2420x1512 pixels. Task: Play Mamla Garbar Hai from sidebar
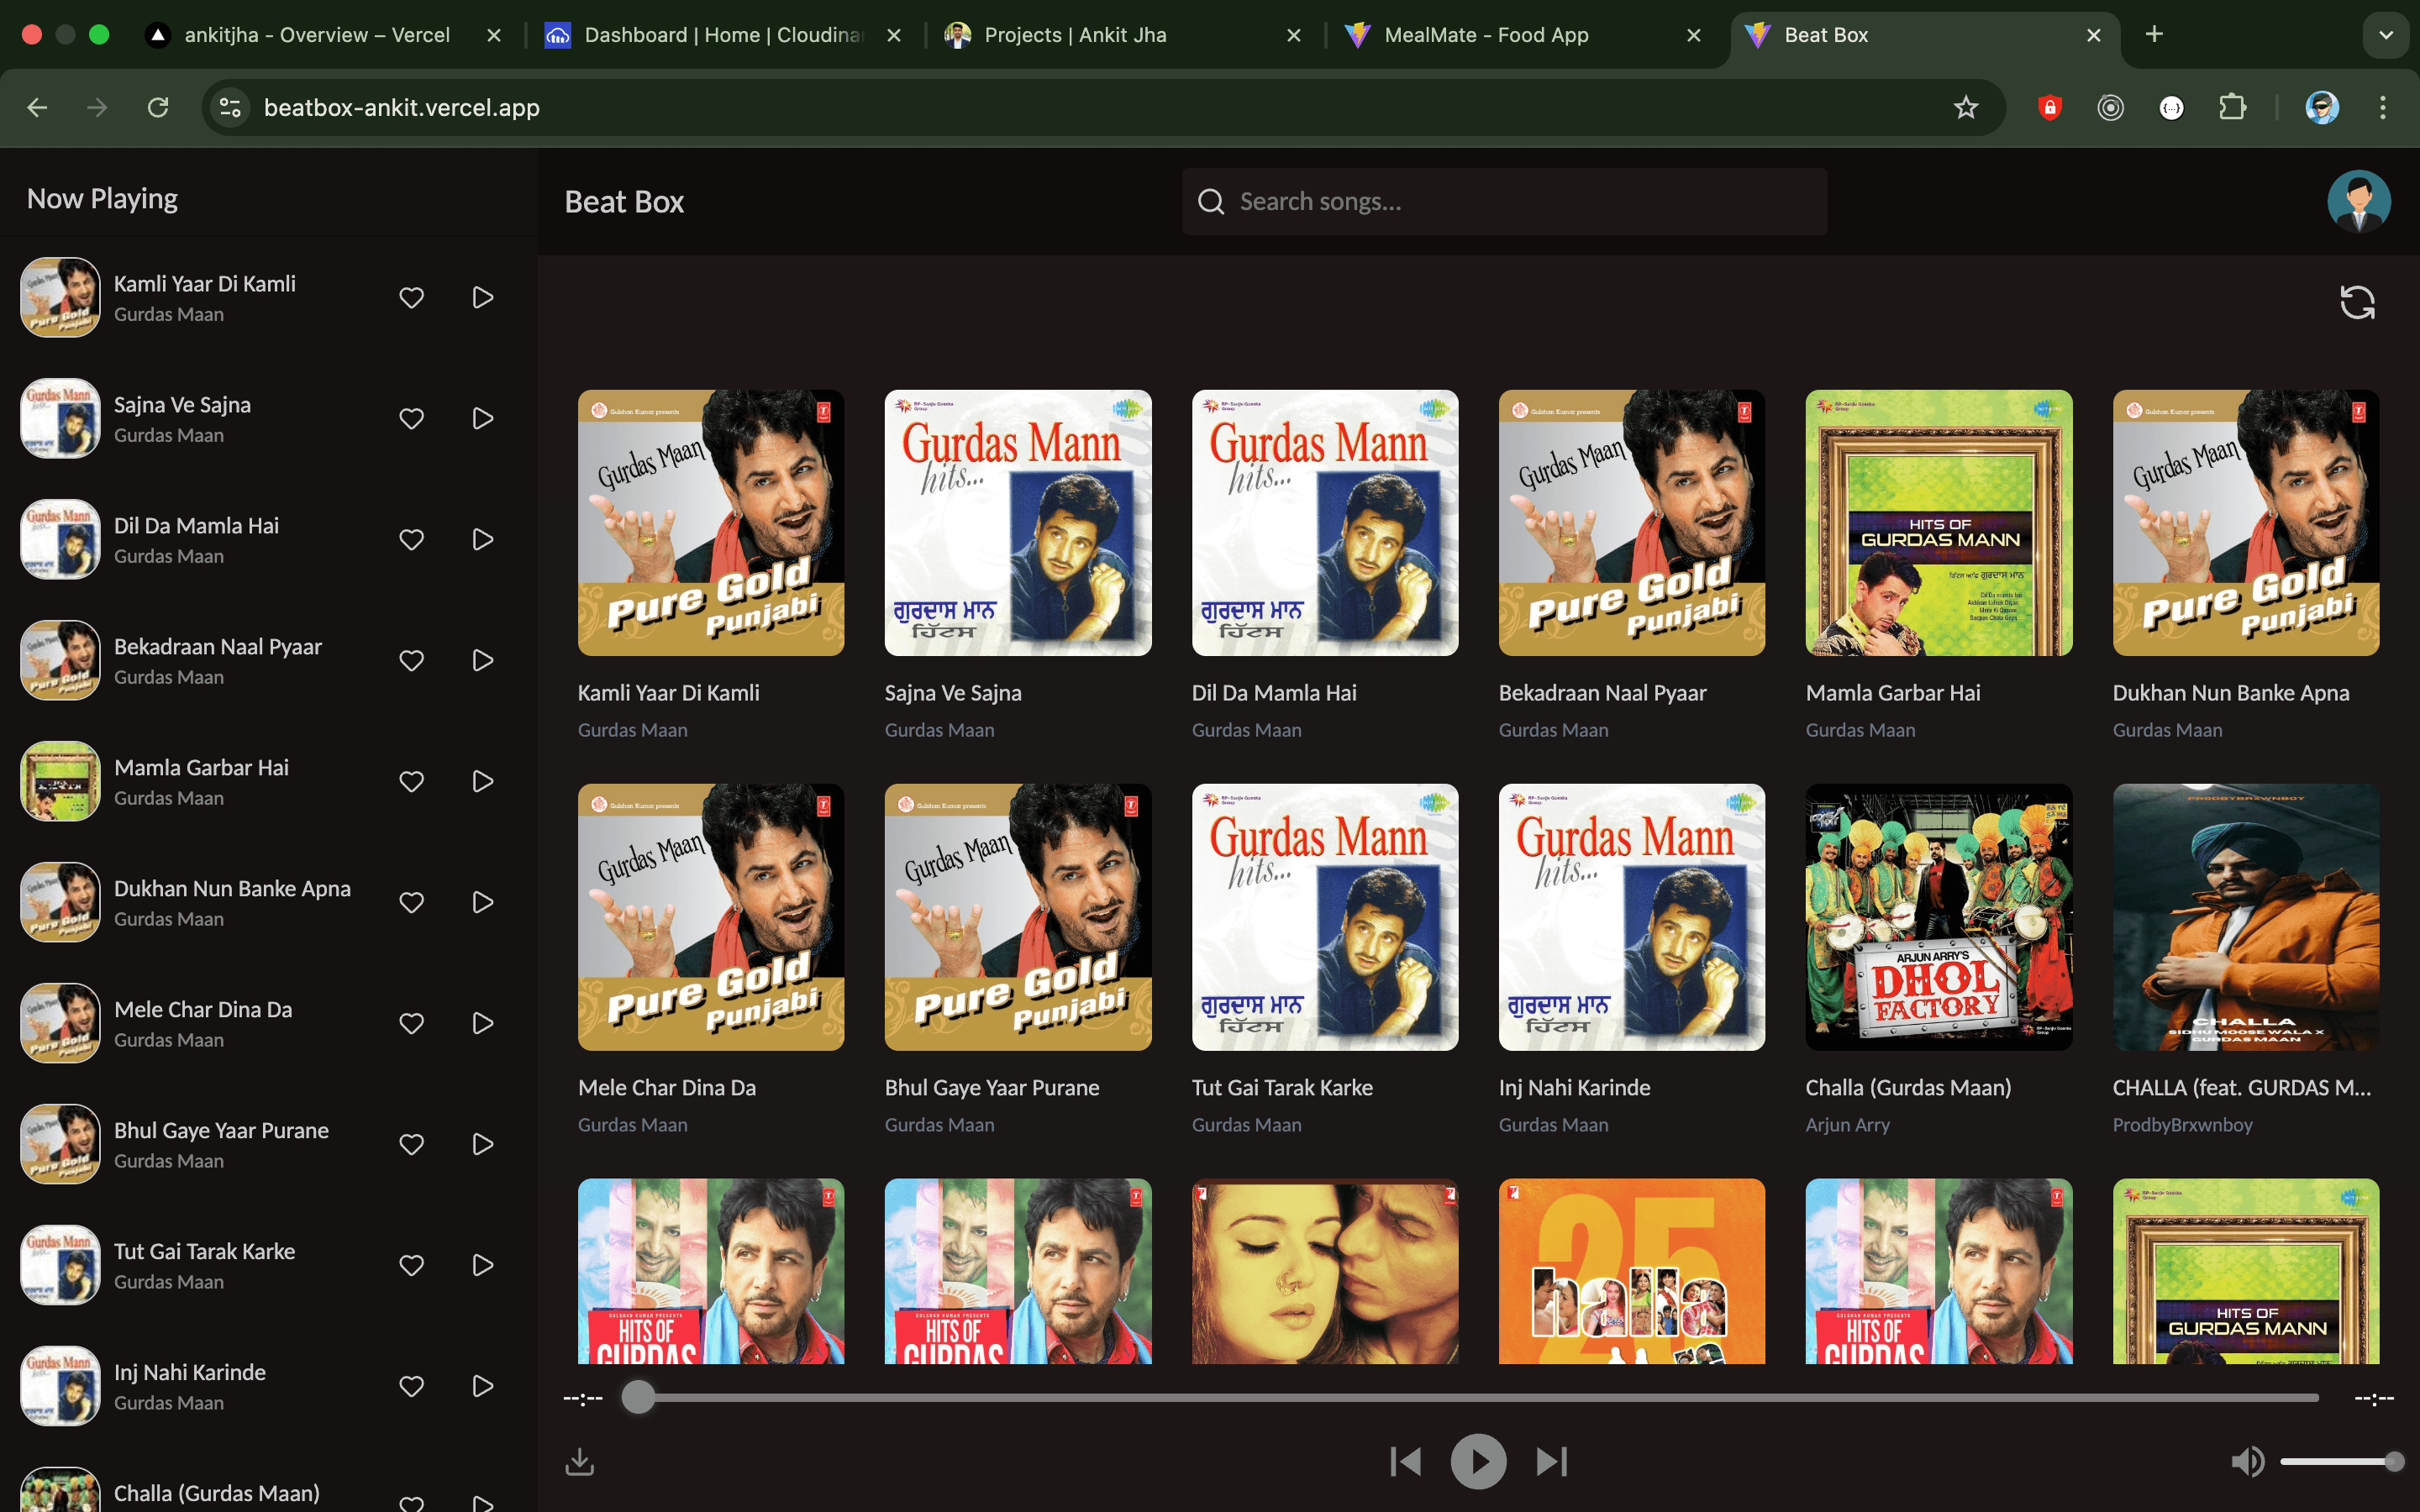pos(482,781)
